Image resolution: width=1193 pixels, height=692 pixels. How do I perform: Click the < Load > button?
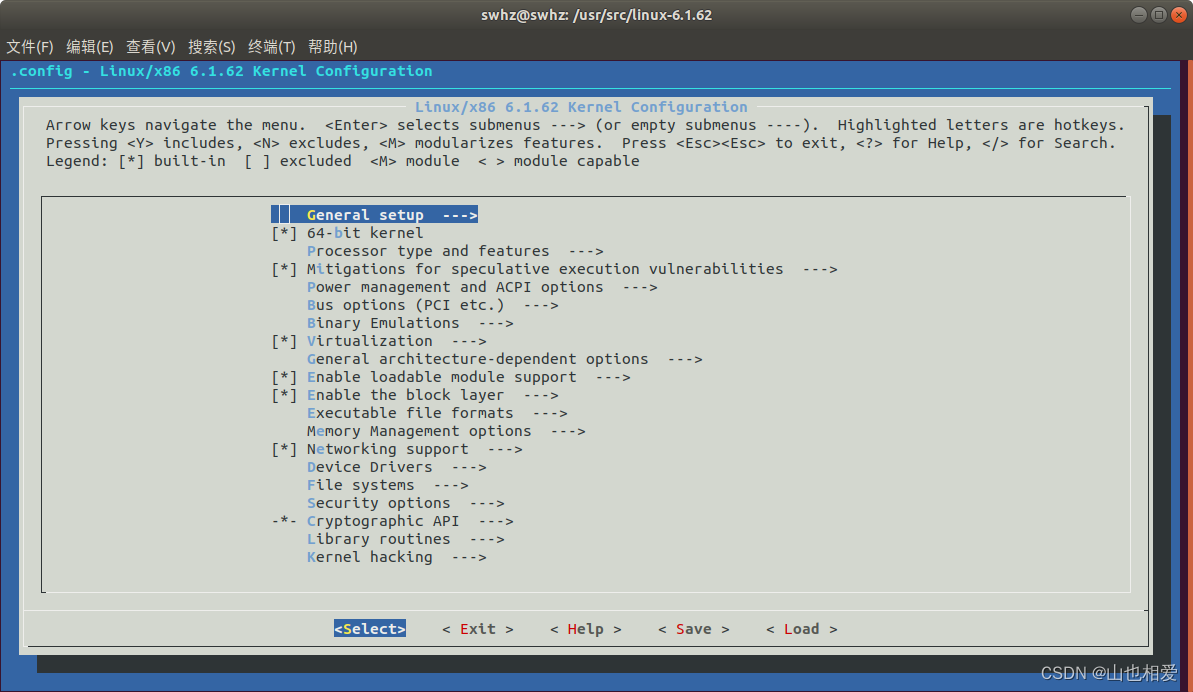point(802,629)
